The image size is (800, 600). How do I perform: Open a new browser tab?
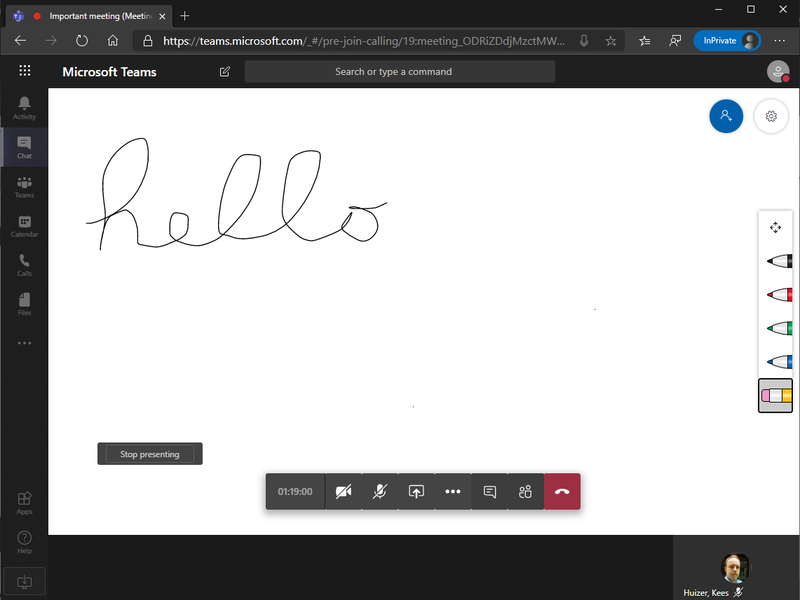click(x=185, y=16)
